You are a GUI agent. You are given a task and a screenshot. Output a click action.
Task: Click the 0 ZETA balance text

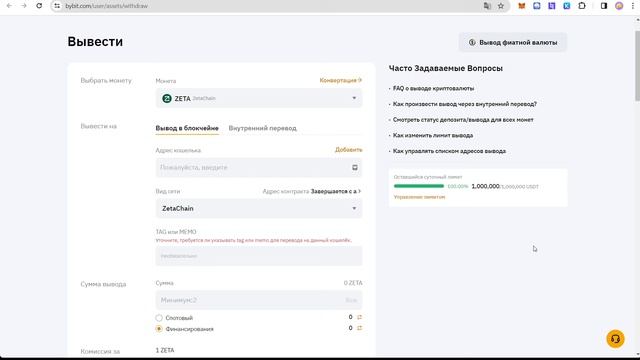tap(353, 283)
